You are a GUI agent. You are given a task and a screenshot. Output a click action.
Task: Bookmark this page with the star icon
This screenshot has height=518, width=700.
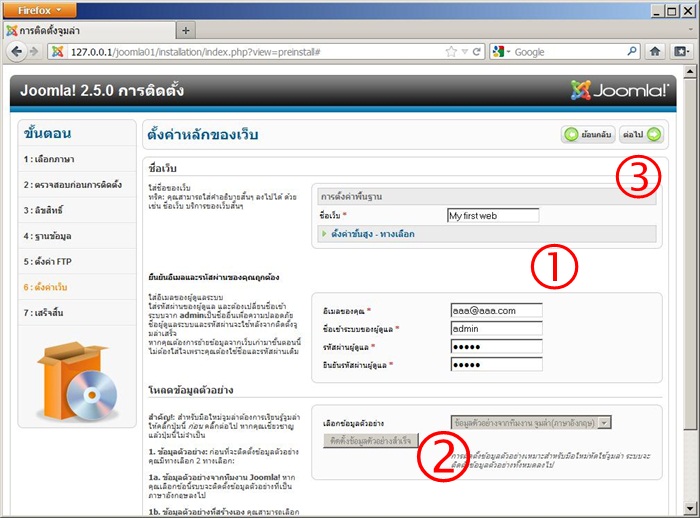(451, 52)
